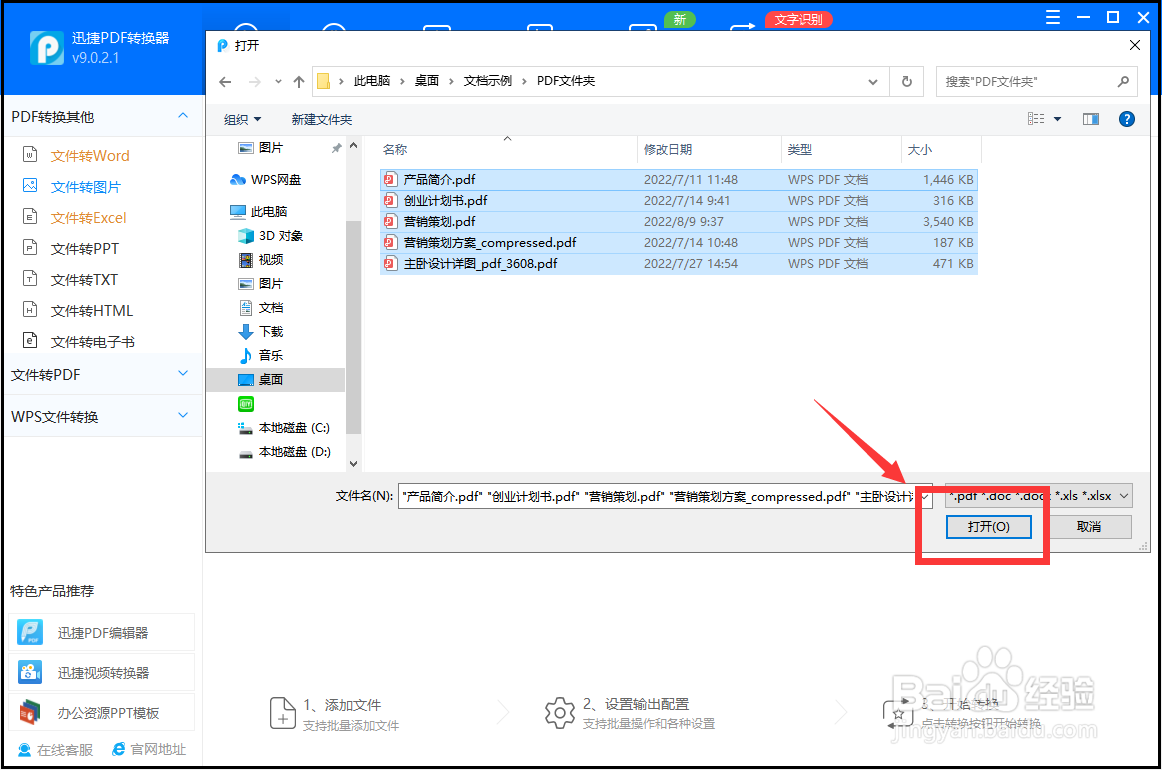Click the view mode icon
The image size is (1162, 770).
(1036, 119)
